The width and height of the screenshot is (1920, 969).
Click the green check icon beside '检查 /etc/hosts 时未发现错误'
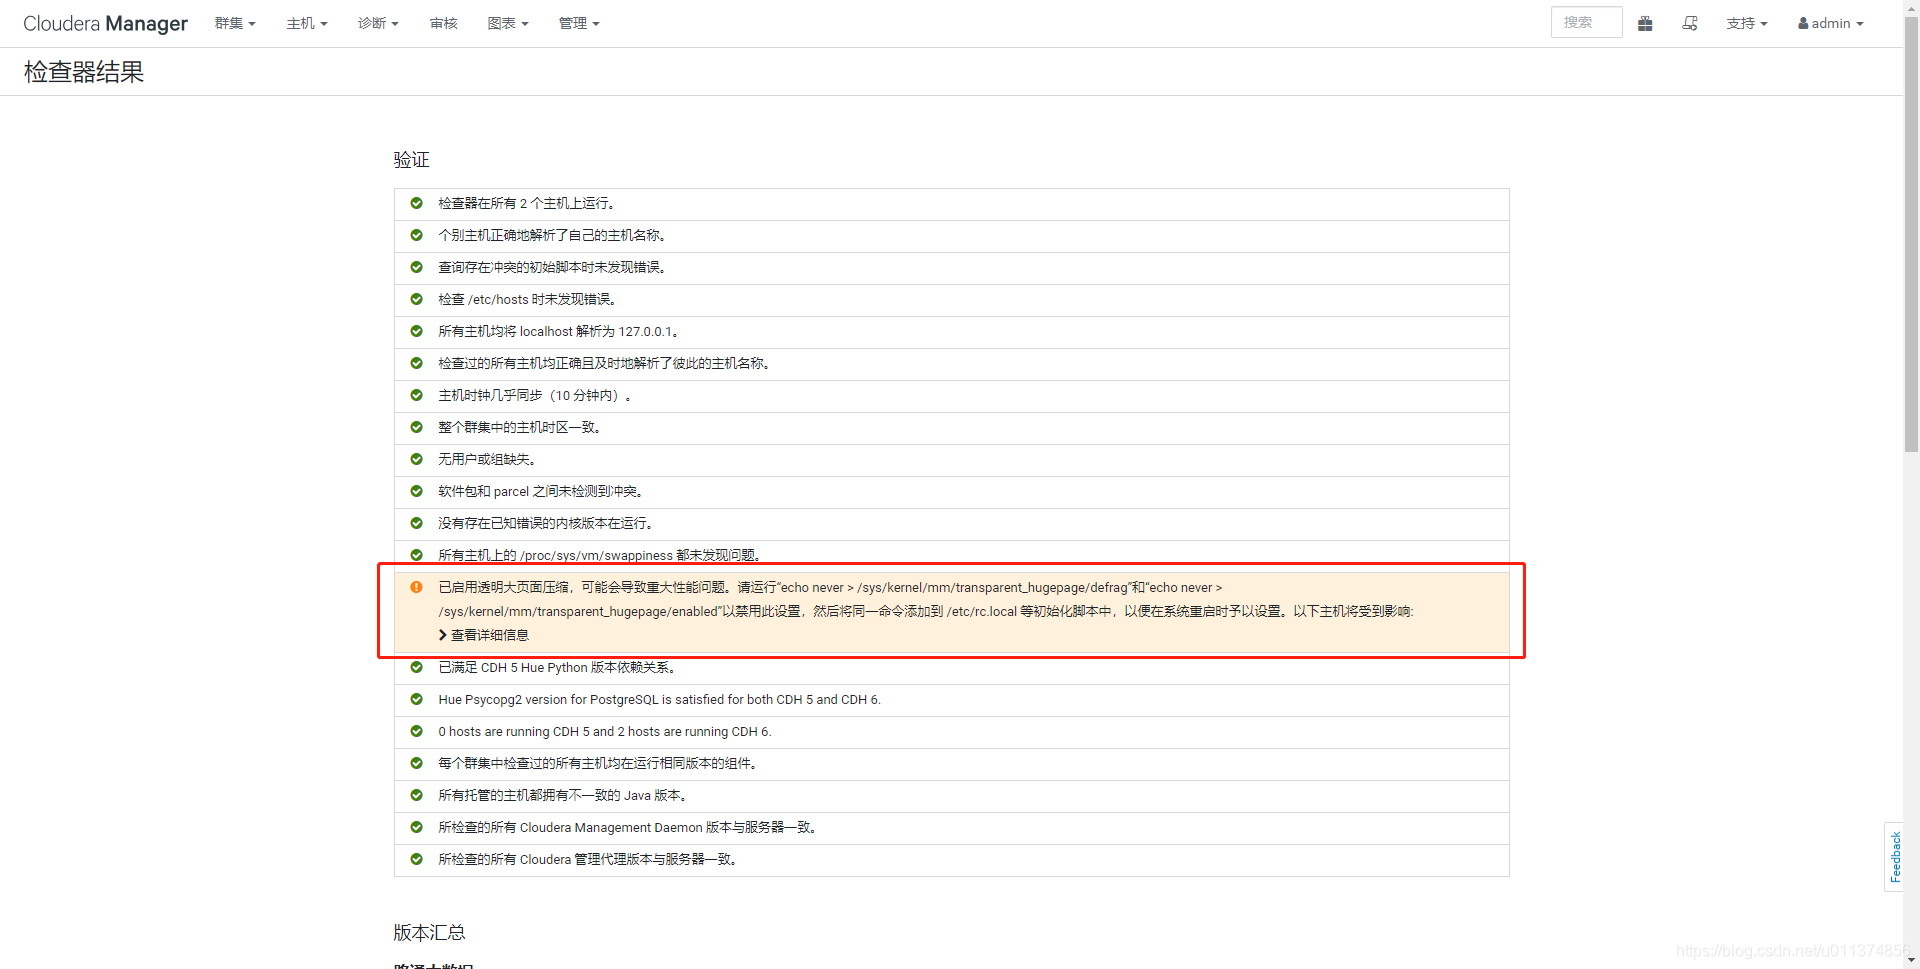(x=416, y=299)
